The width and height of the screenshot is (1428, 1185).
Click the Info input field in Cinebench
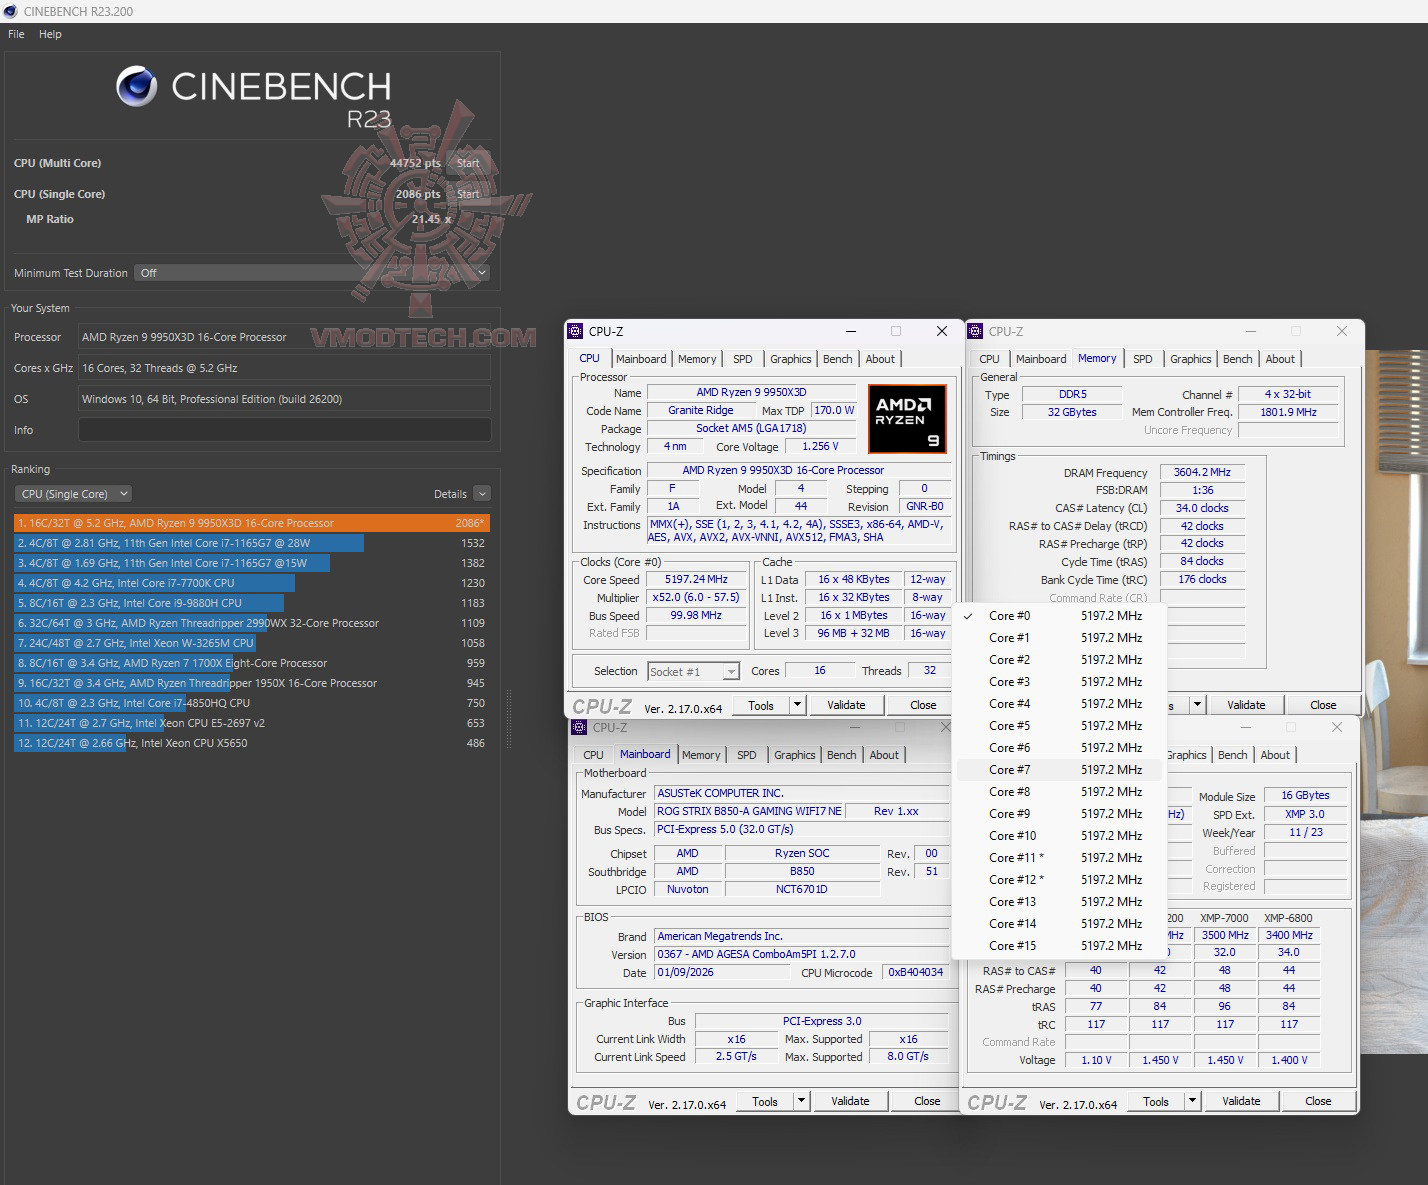click(284, 430)
